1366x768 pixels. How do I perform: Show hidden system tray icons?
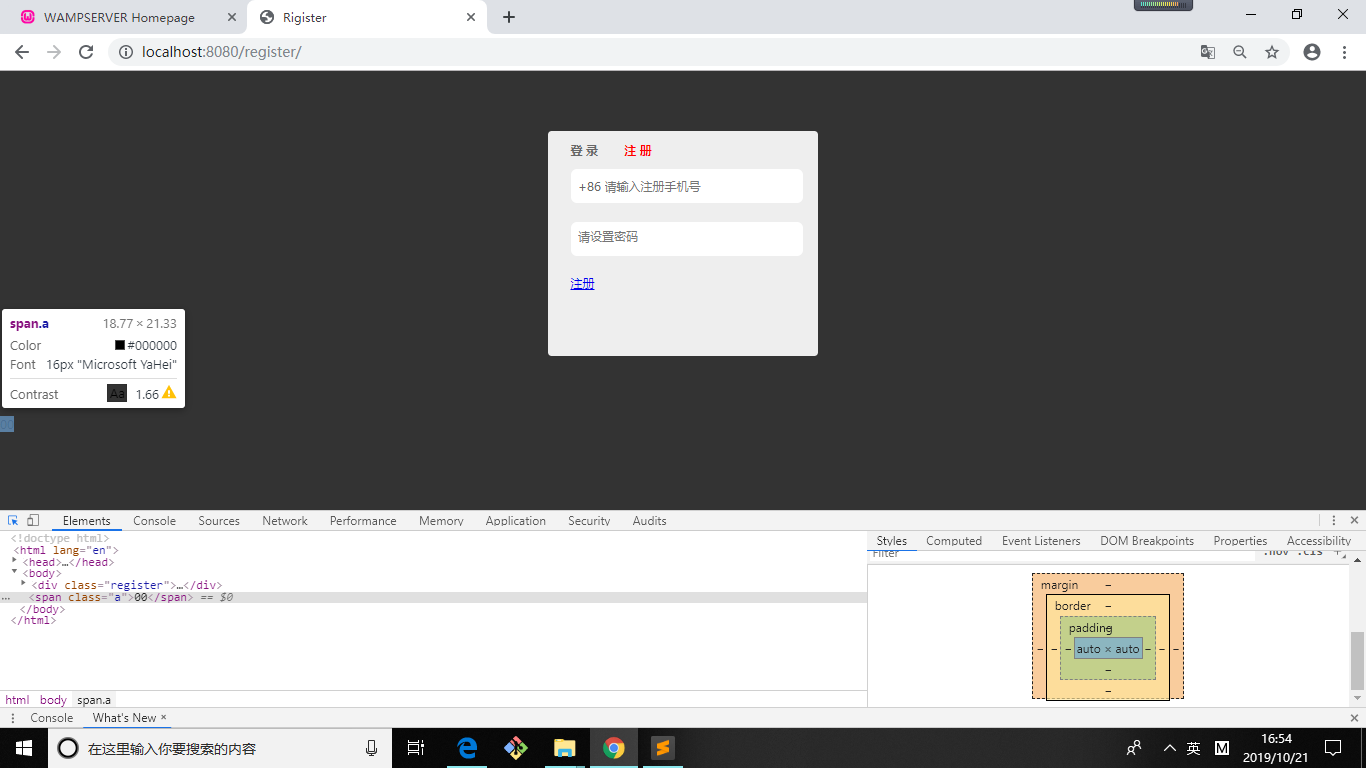[x=1169, y=748]
